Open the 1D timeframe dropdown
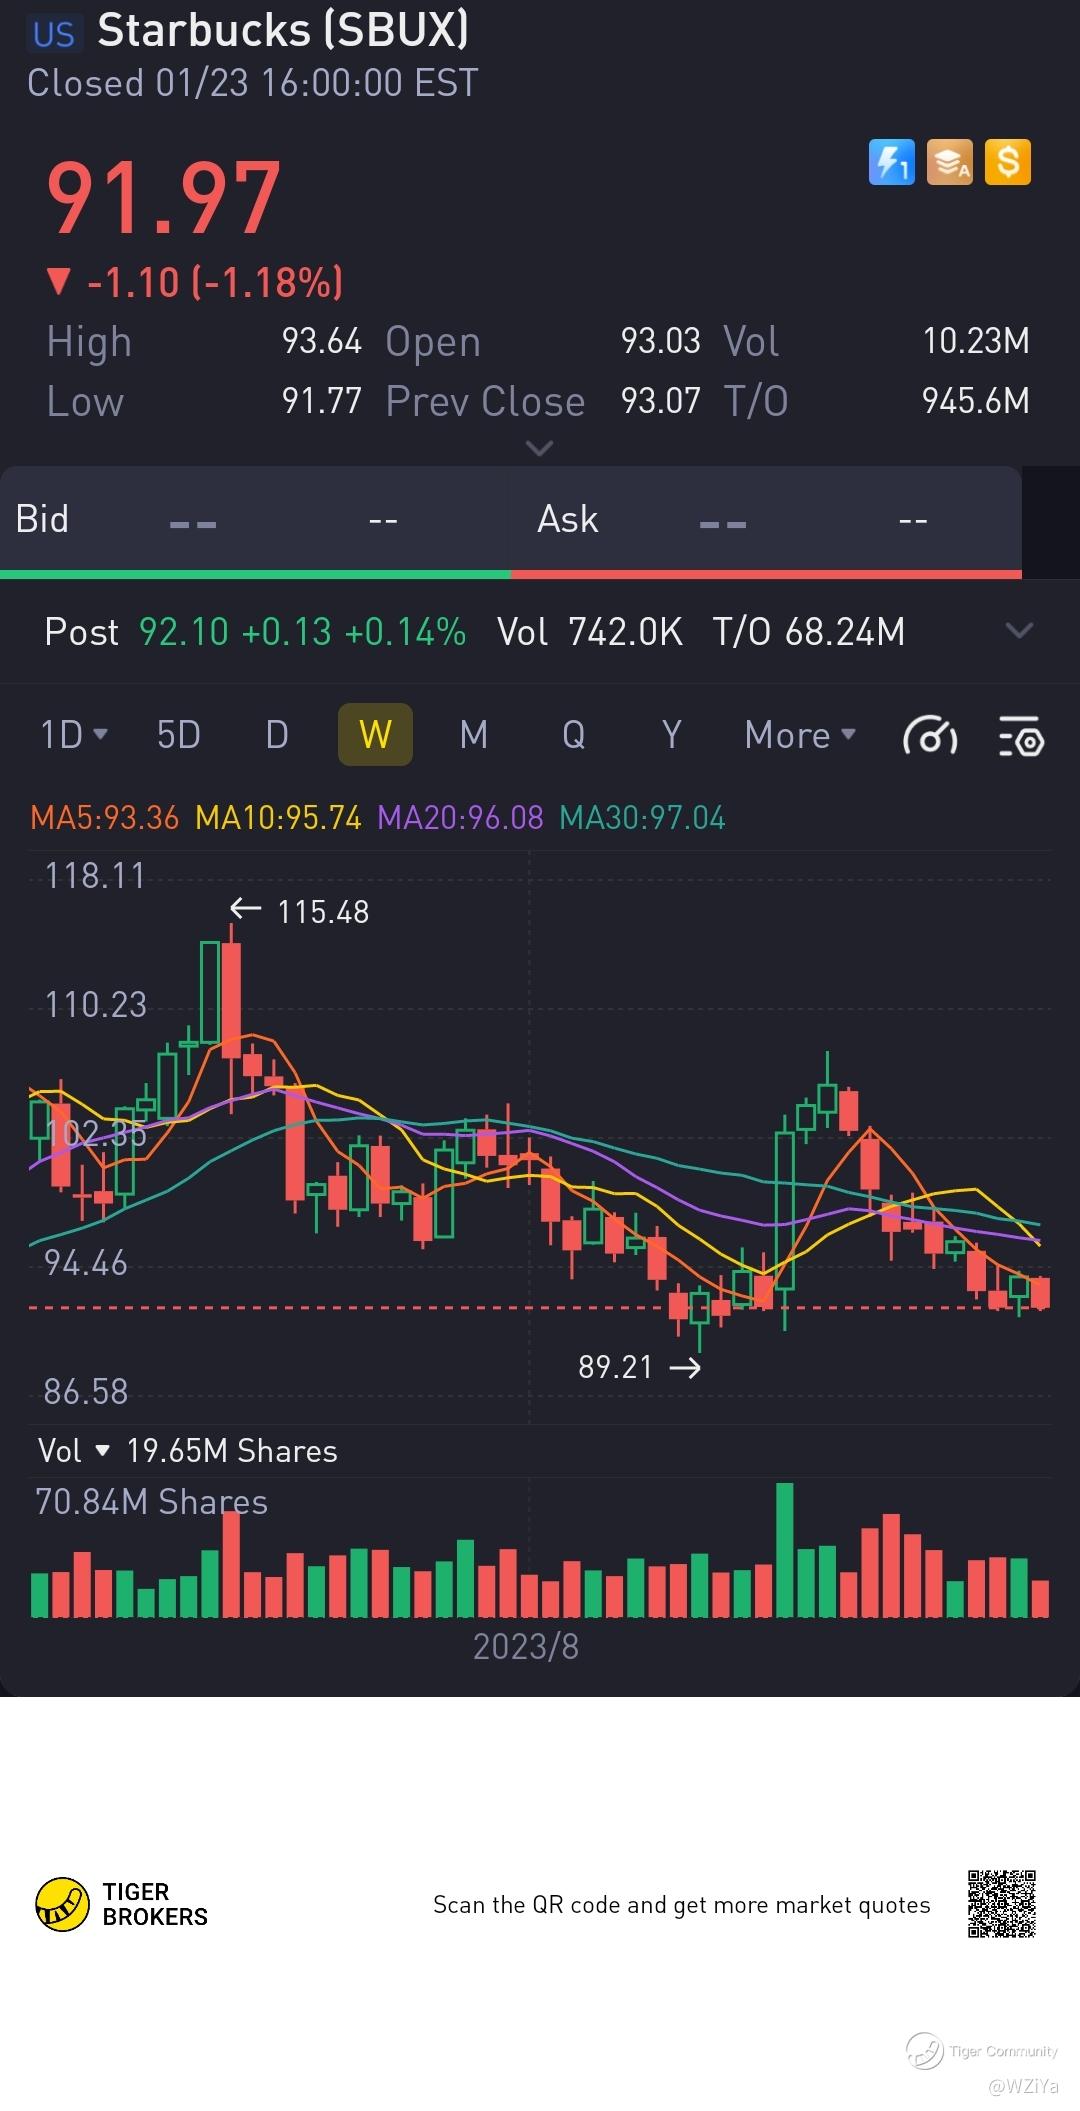This screenshot has width=1080, height=2111. [x=73, y=735]
